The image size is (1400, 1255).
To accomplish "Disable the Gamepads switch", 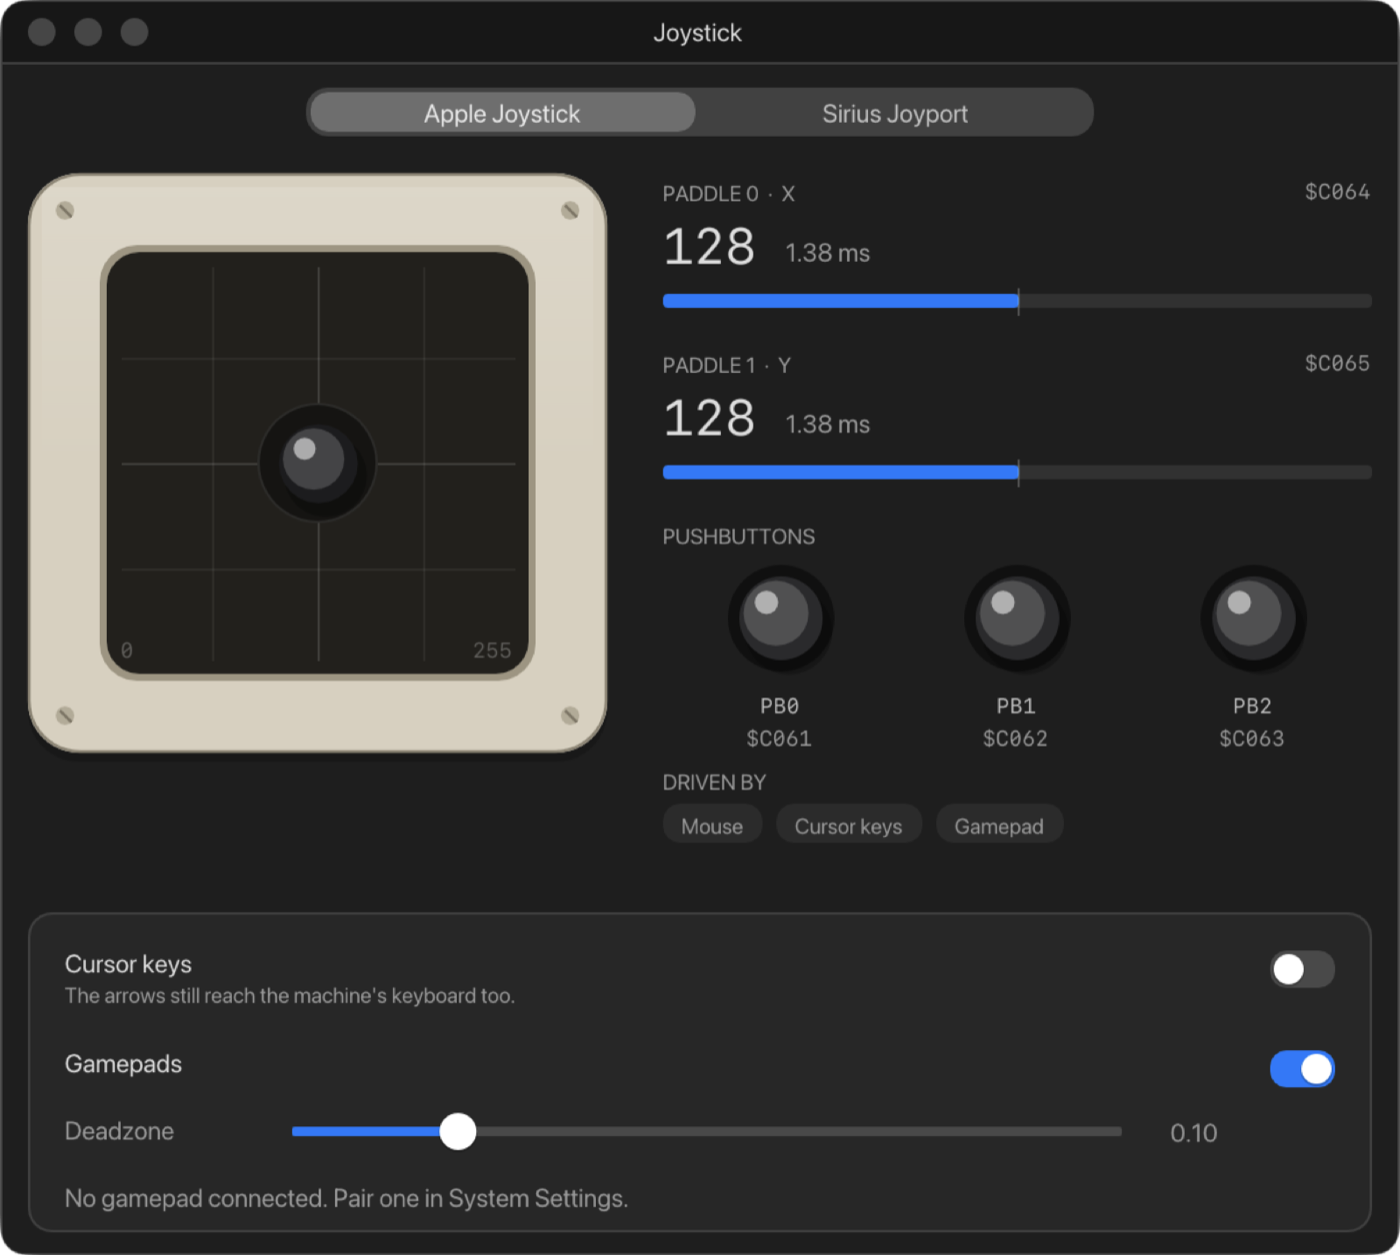I will click(x=1302, y=1069).
